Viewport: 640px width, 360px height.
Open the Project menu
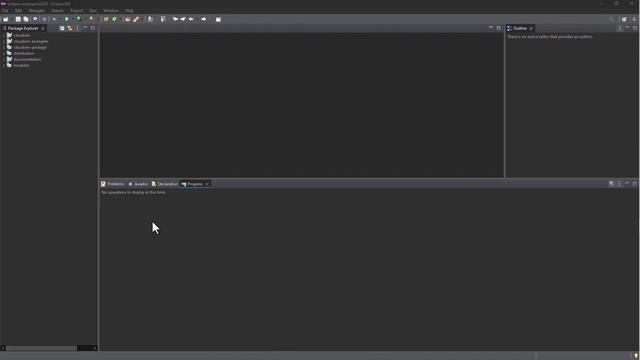[76, 11]
